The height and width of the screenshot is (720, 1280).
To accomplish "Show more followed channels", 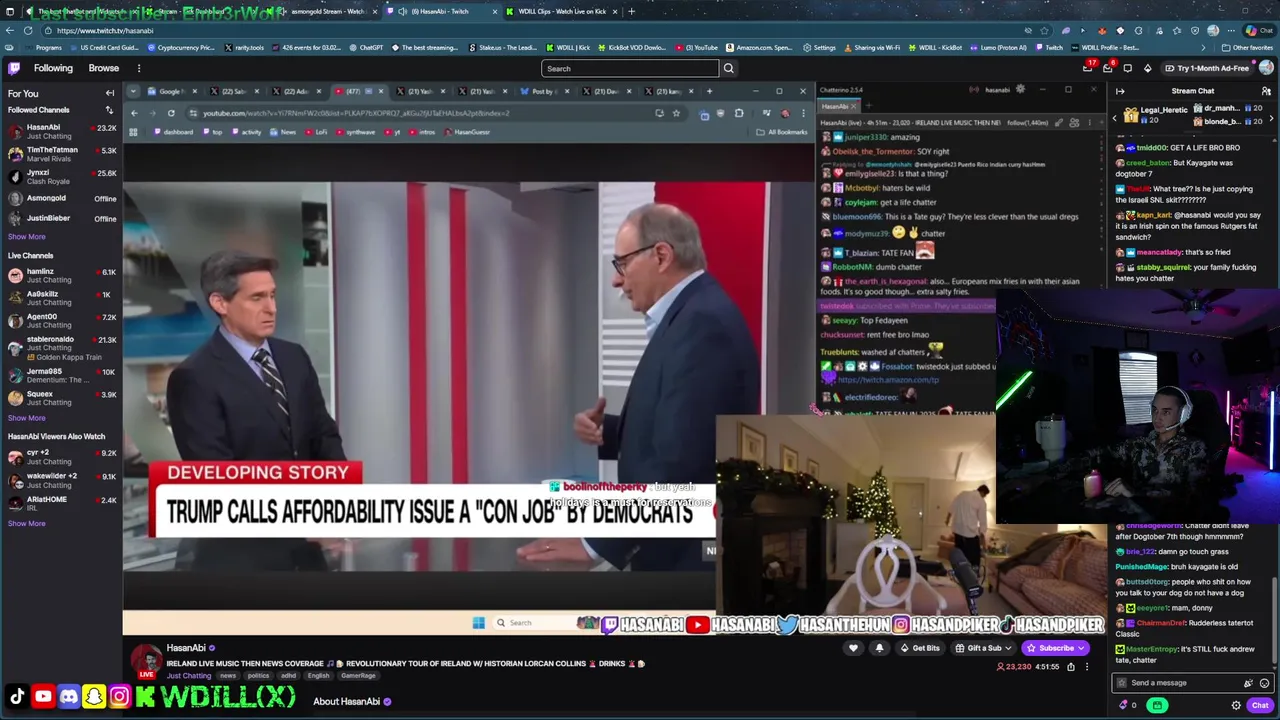I will (27, 237).
